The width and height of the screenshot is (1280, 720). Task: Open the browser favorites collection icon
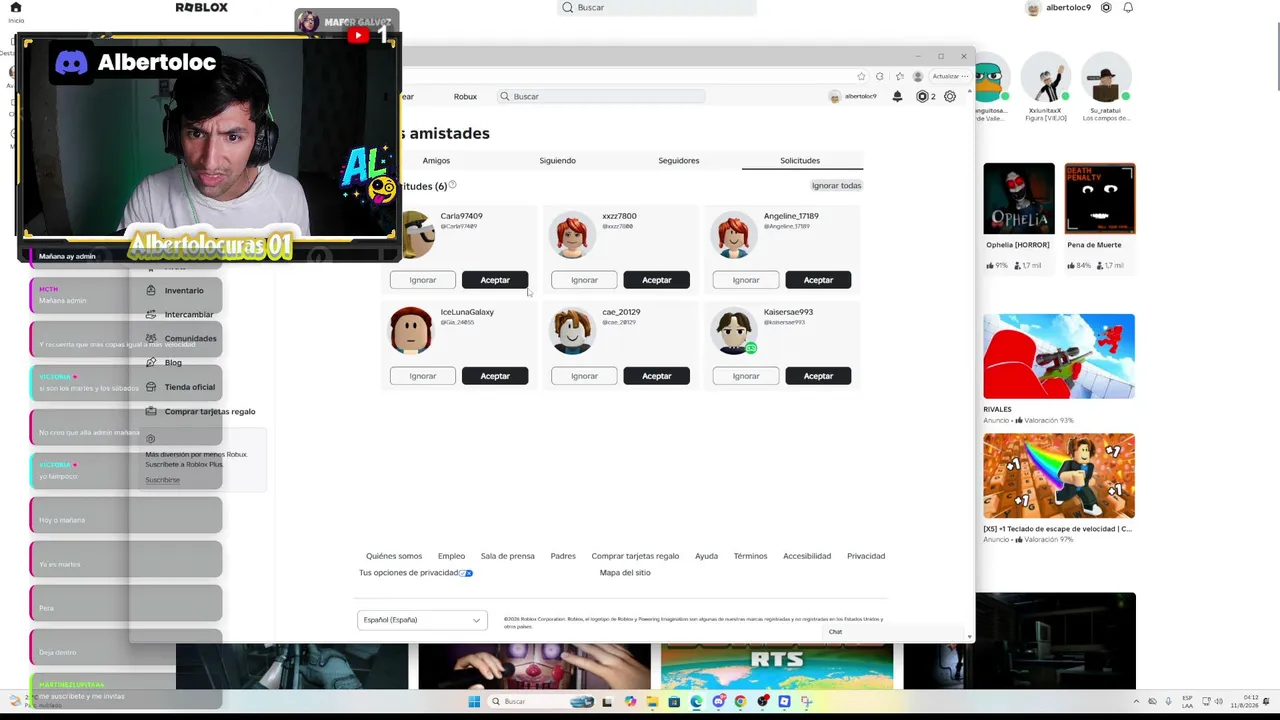tap(899, 76)
